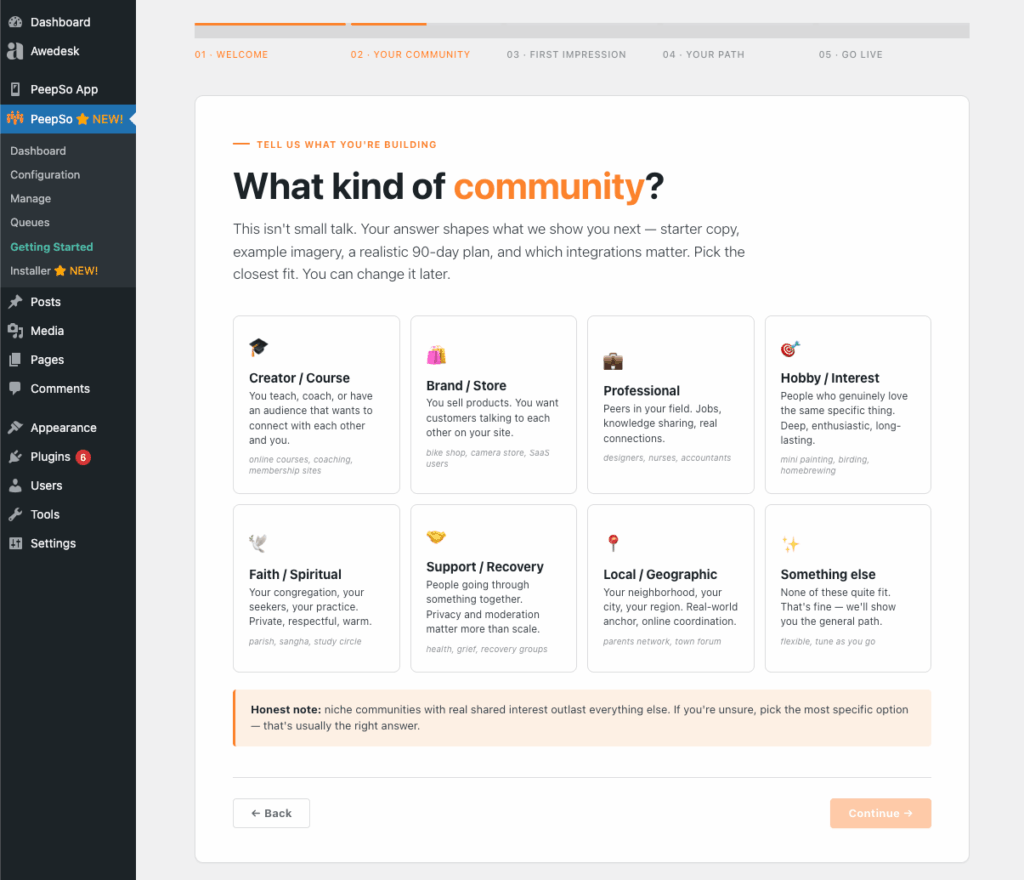Click the map pin icon on Local / Geographic
The image size is (1024, 880).
[x=613, y=543]
